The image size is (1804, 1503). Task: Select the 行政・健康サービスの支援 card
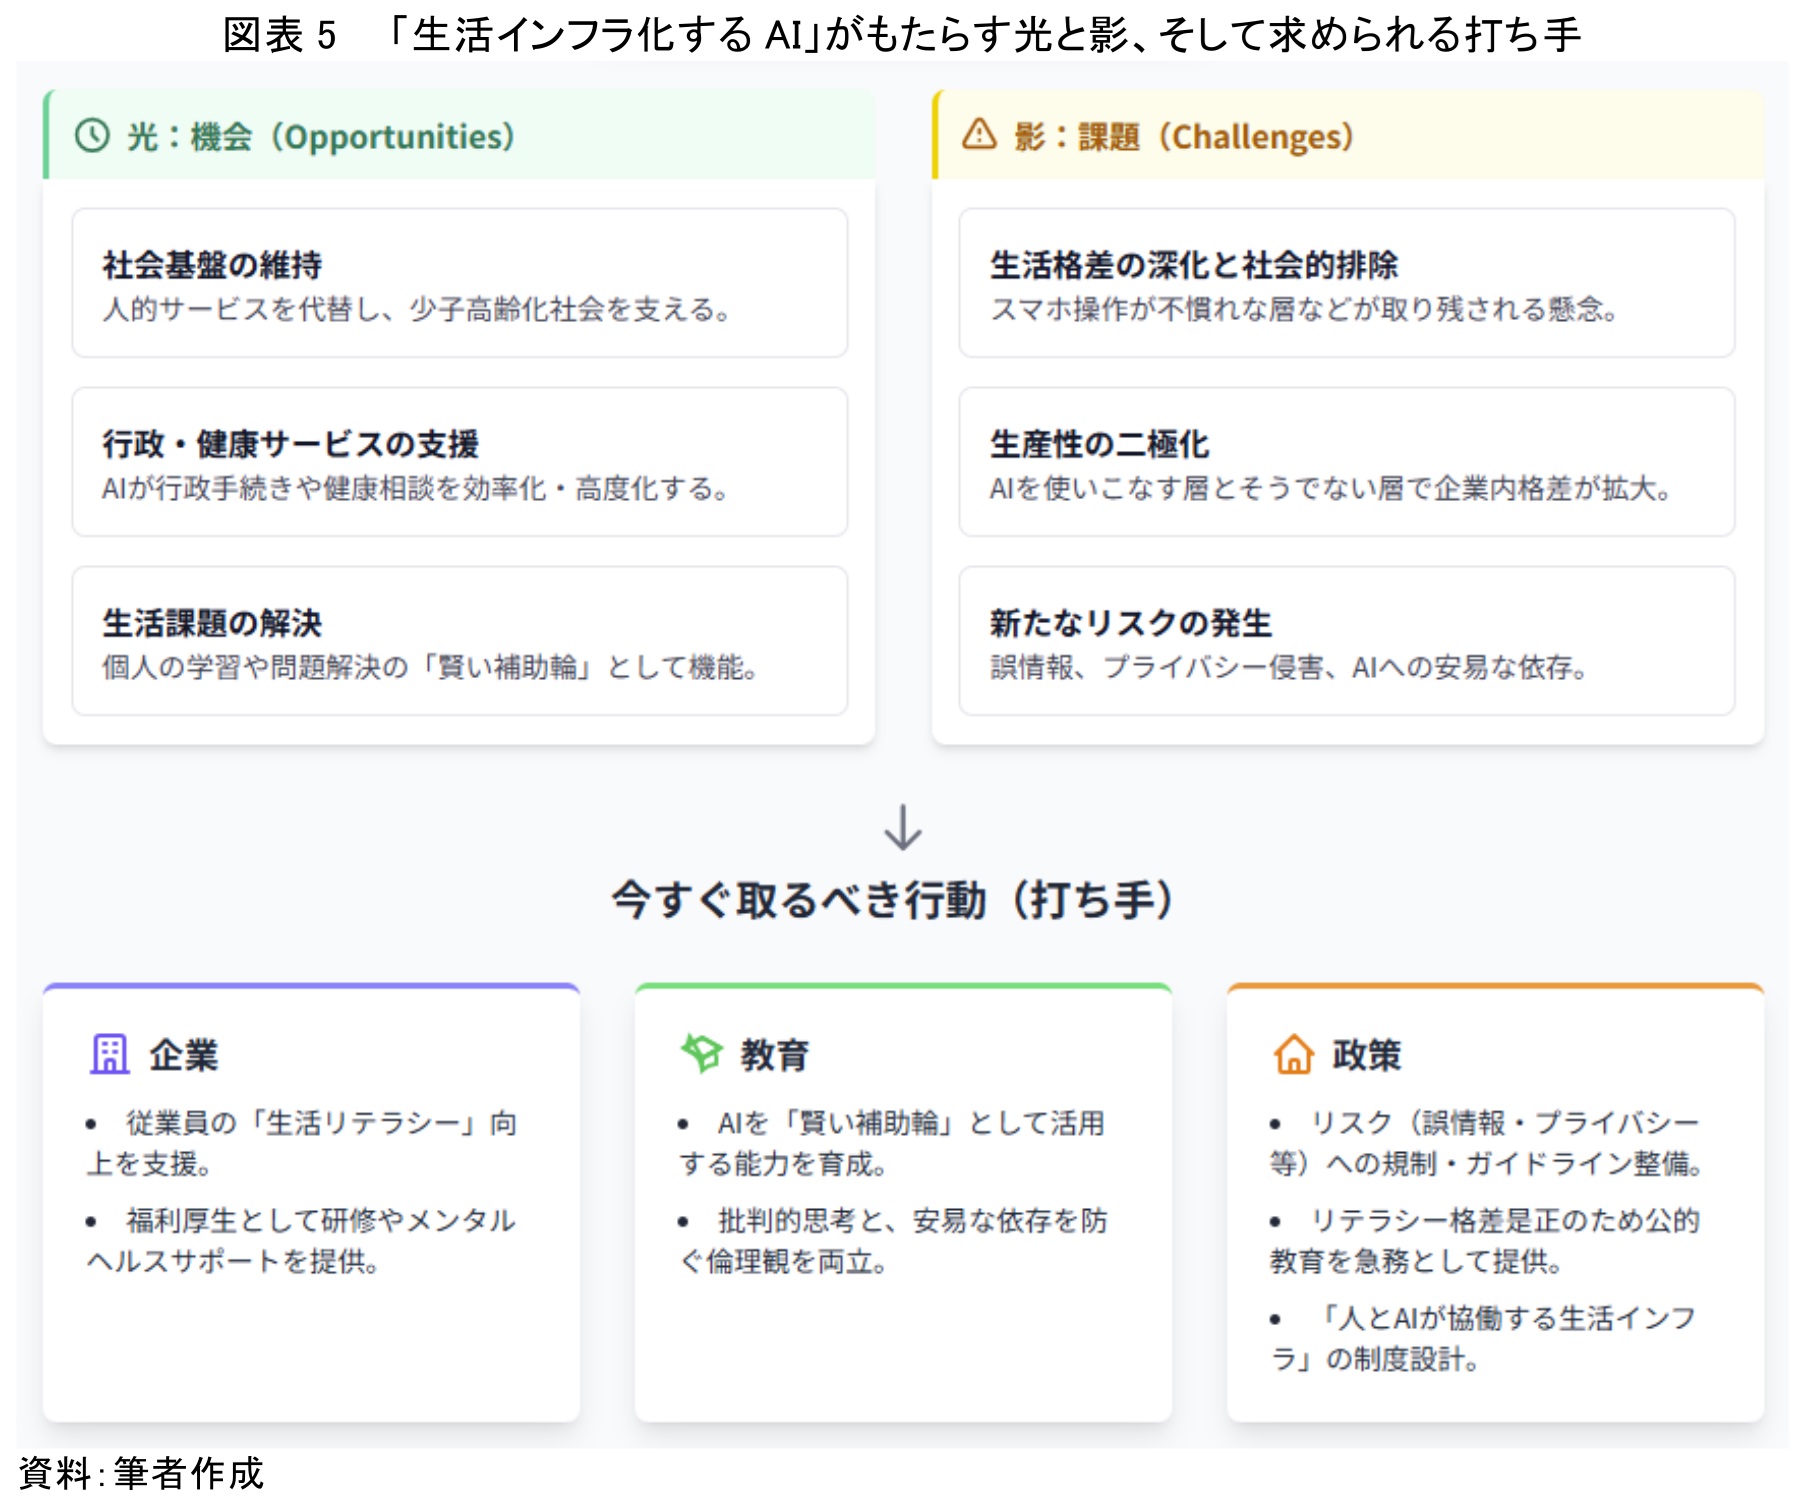[459, 462]
